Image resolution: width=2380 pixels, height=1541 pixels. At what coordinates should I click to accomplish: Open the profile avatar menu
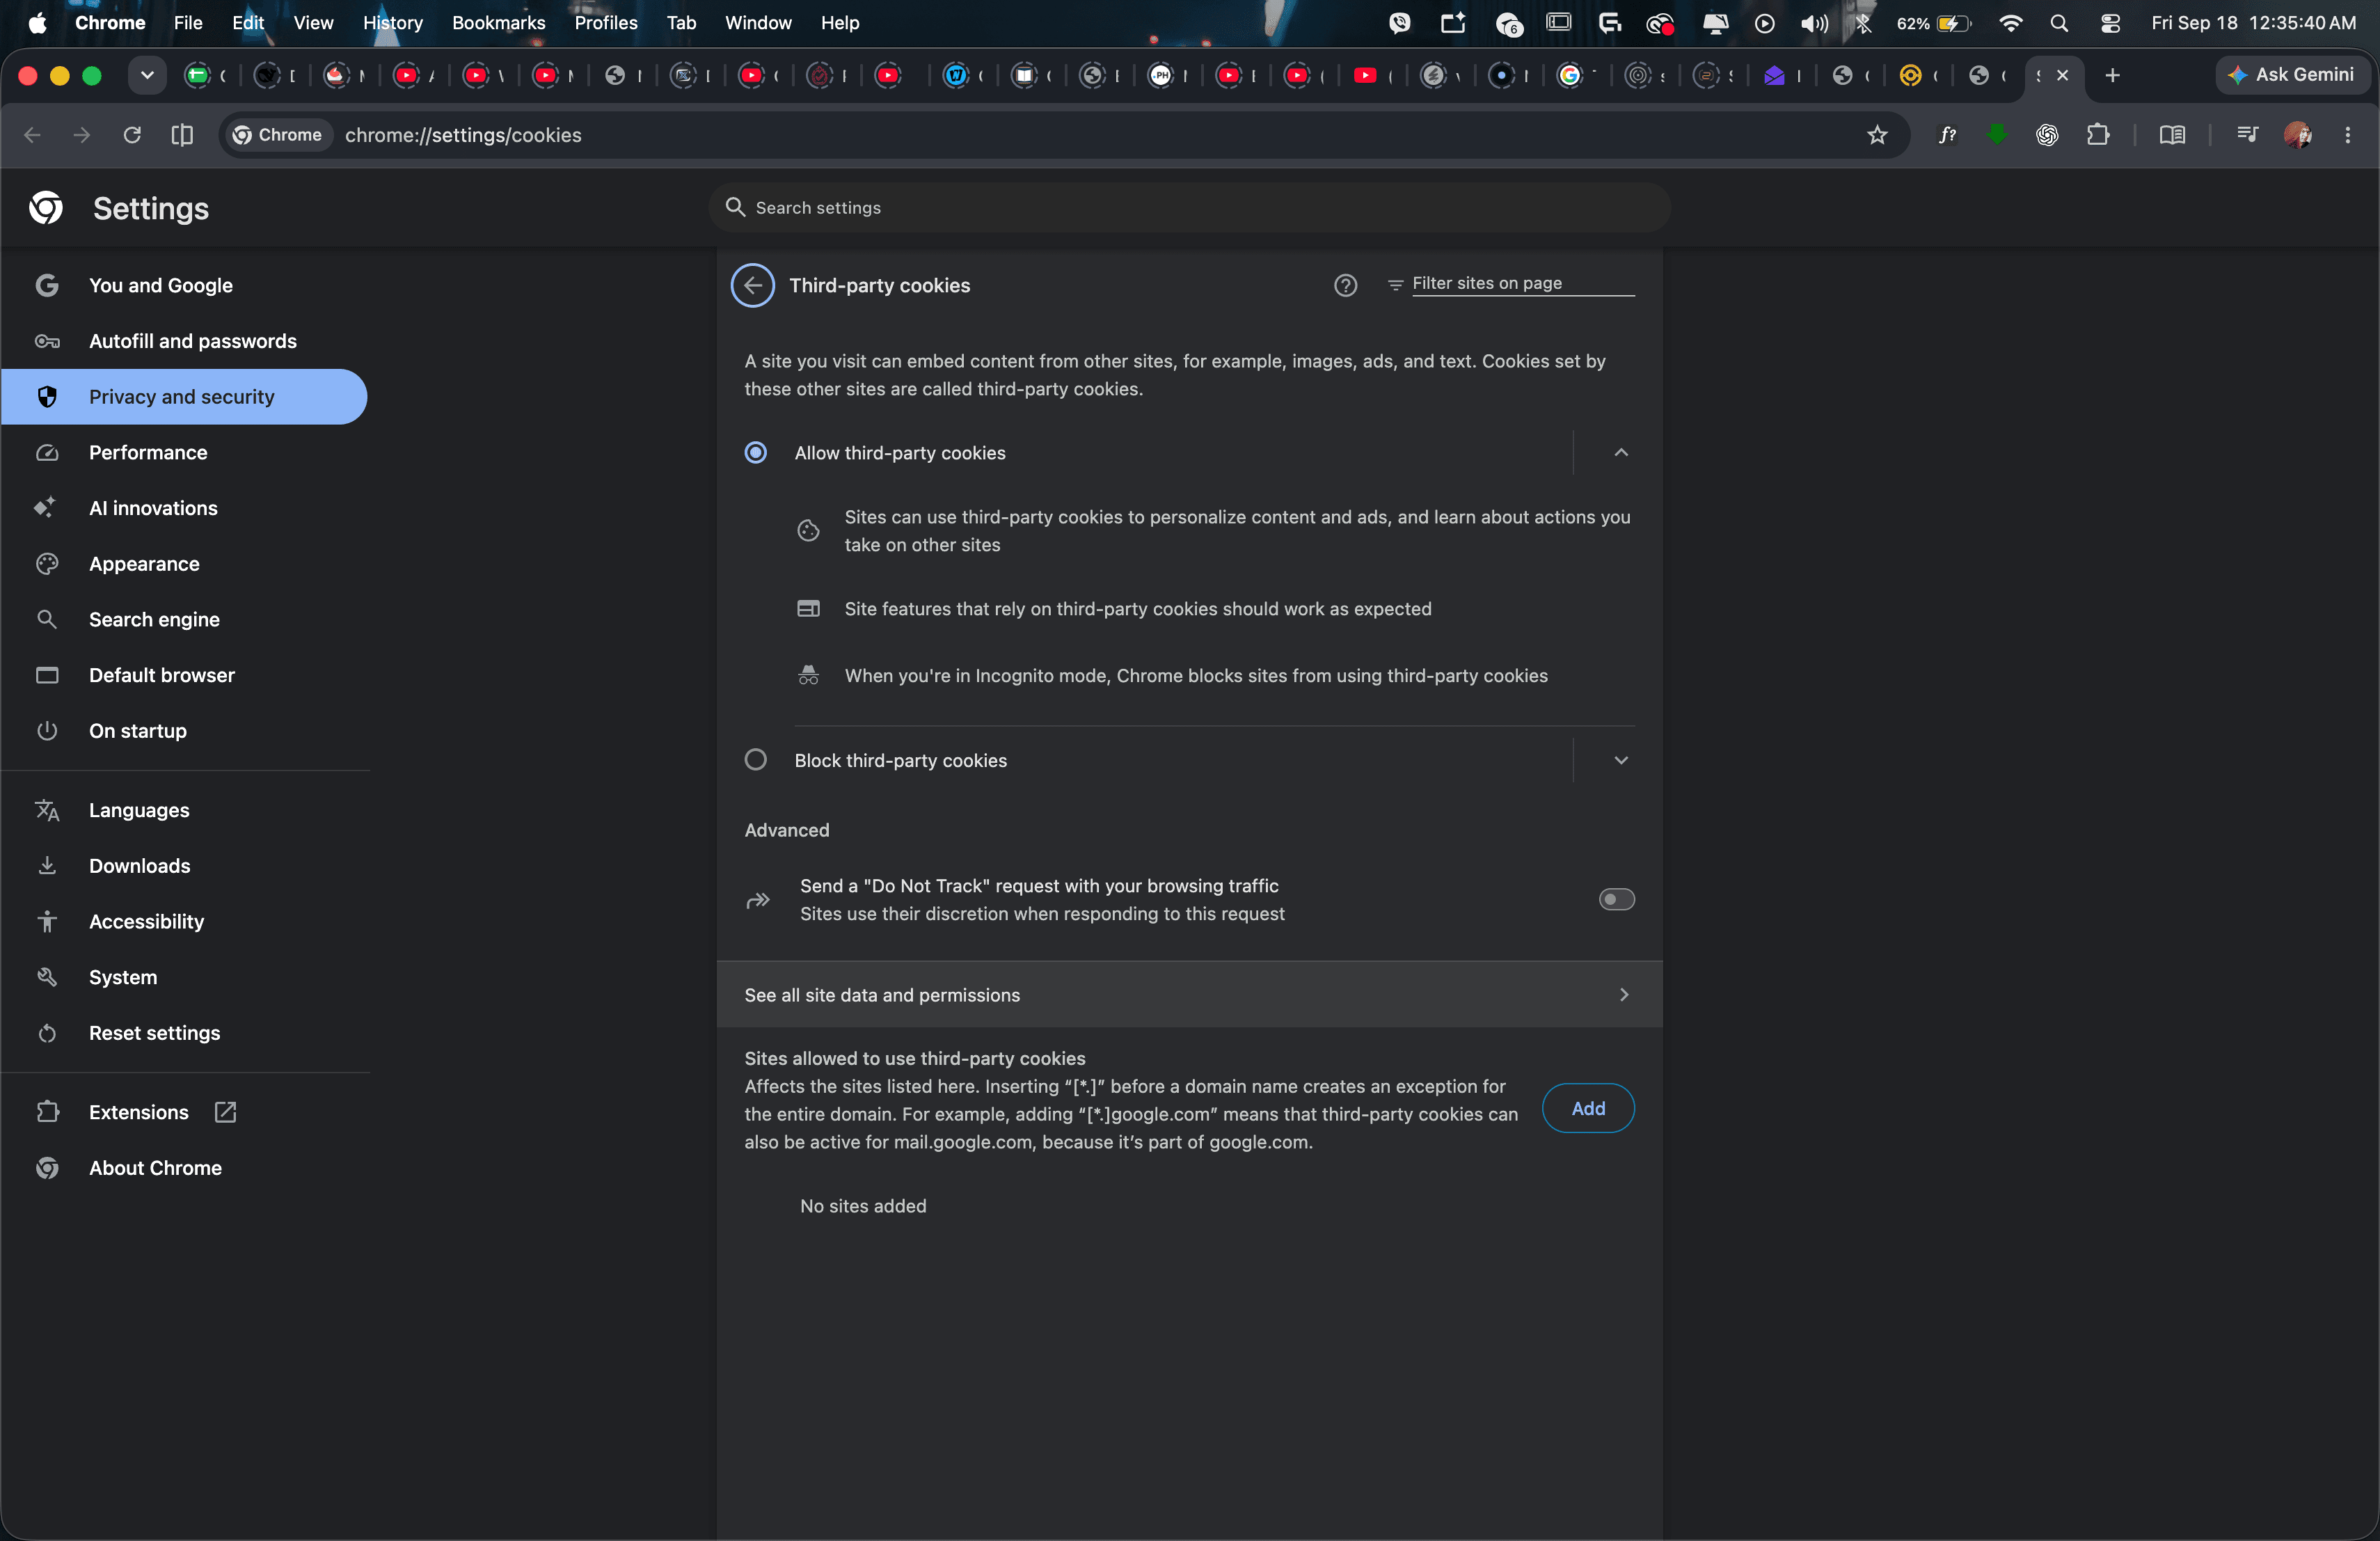pyautogui.click(x=2298, y=135)
